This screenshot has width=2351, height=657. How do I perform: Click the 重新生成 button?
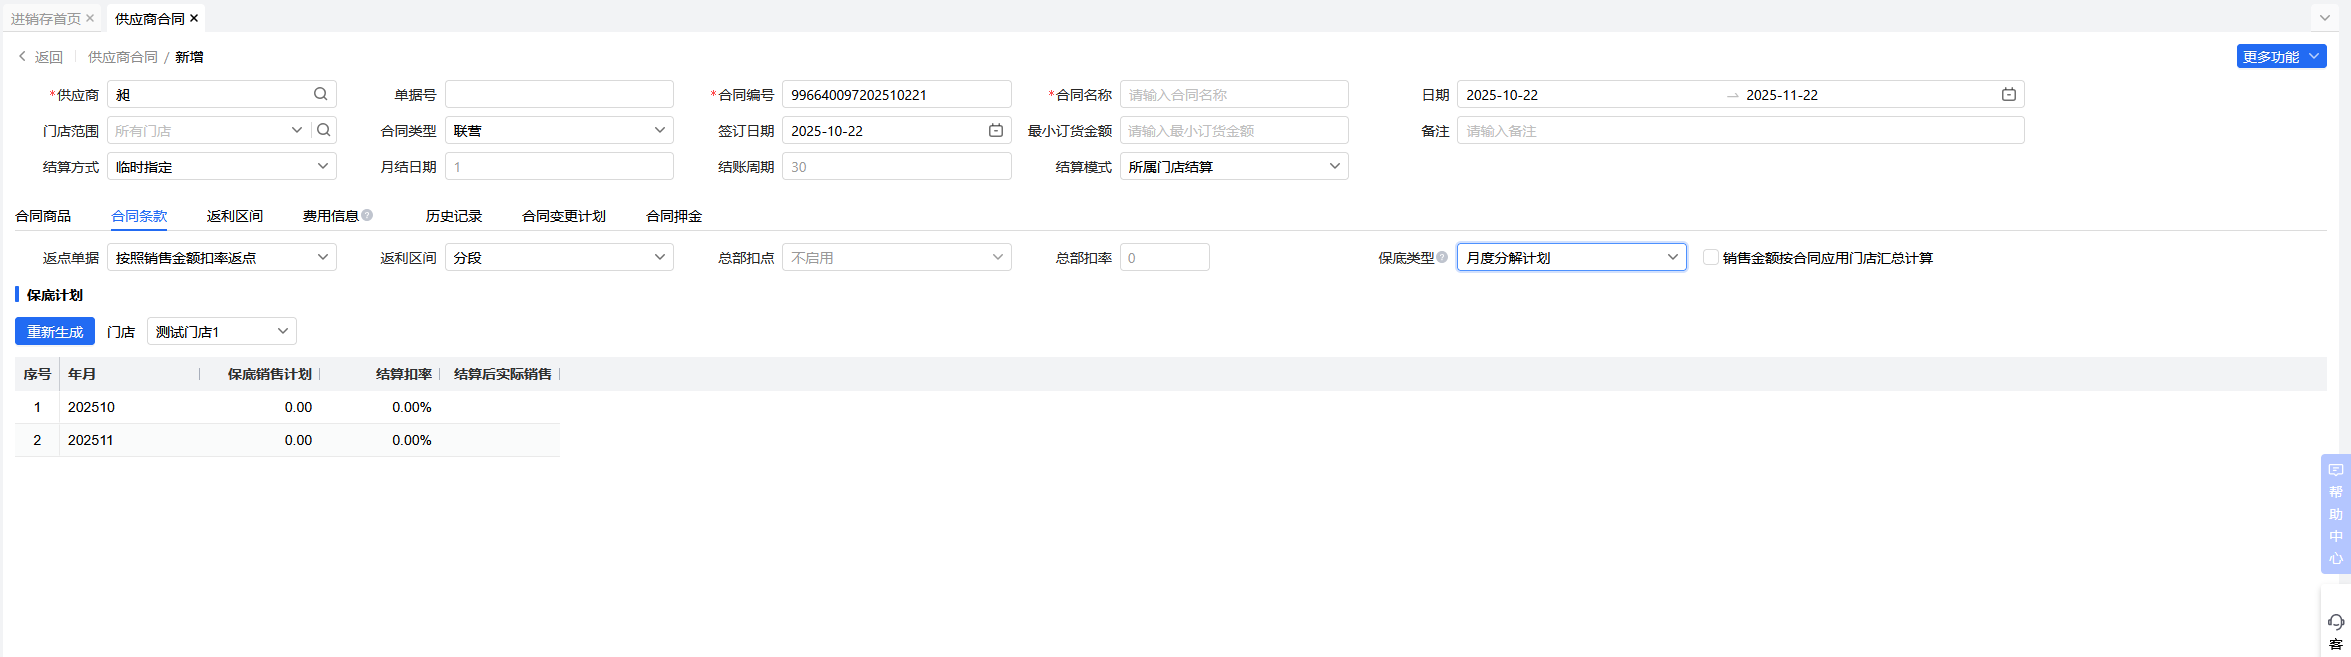pyautogui.click(x=55, y=331)
